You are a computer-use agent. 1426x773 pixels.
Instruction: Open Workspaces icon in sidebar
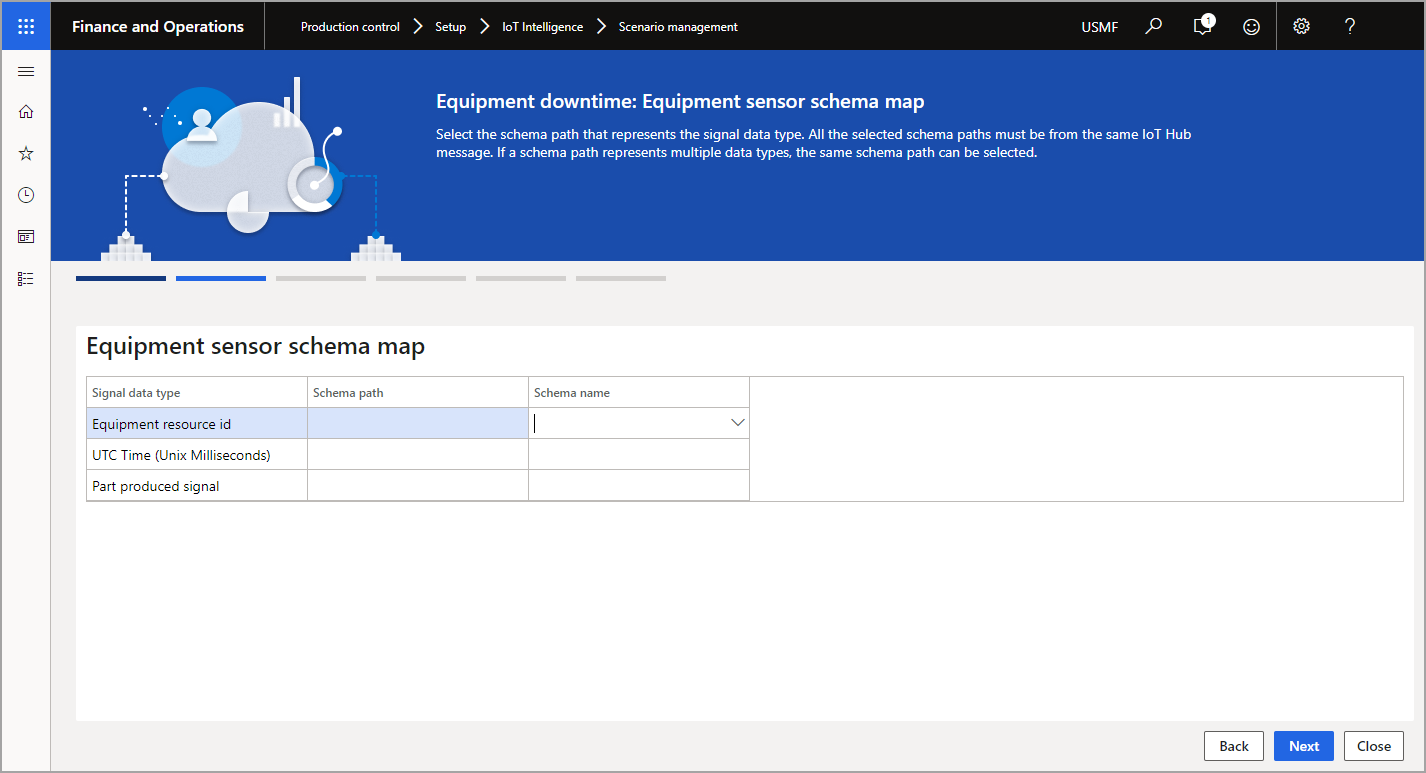(x=26, y=237)
